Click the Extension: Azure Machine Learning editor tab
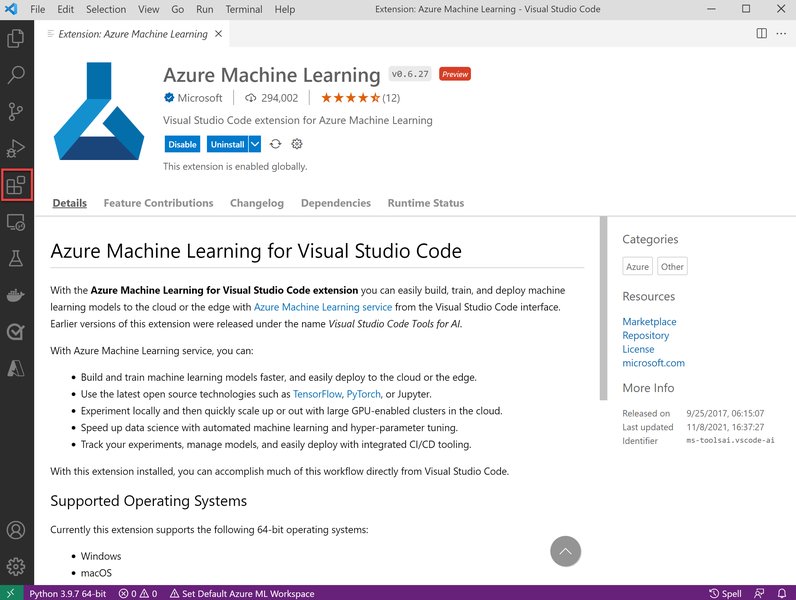 pos(133,34)
